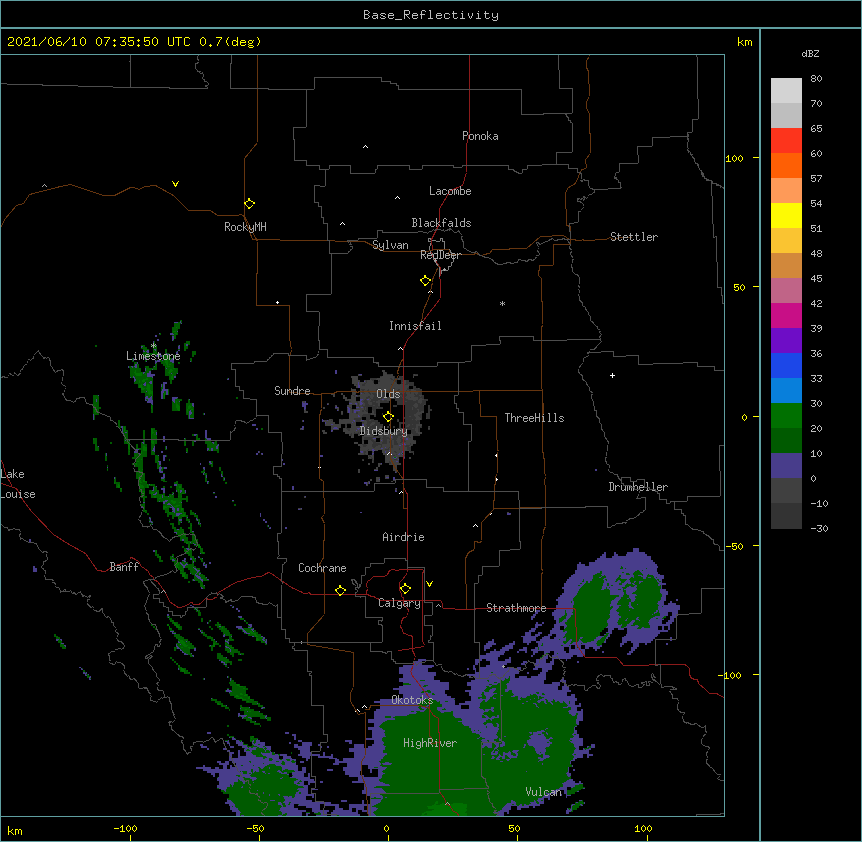Select the bright green swatch between 30 and 20
The image size is (862, 842).
coord(786,416)
